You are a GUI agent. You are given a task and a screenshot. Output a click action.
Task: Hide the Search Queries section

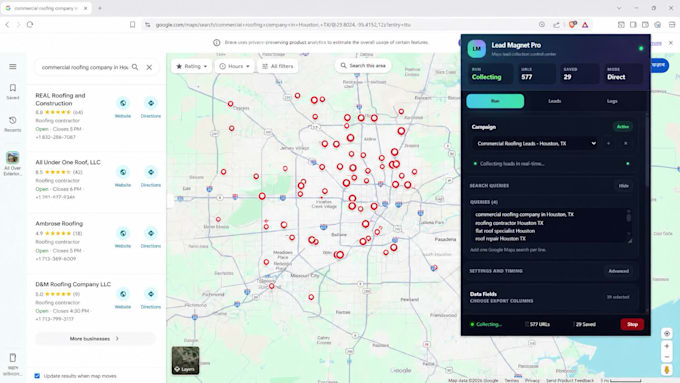click(623, 186)
